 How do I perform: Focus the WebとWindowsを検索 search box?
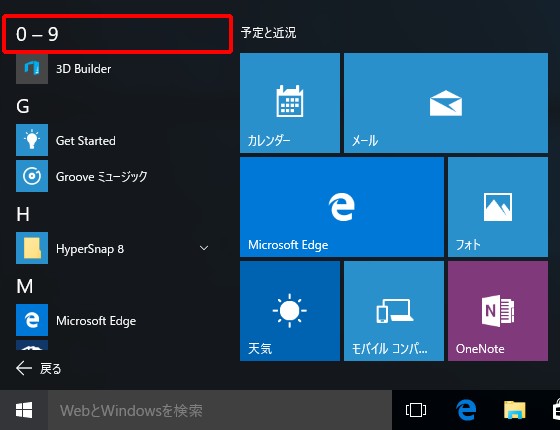[220, 410]
